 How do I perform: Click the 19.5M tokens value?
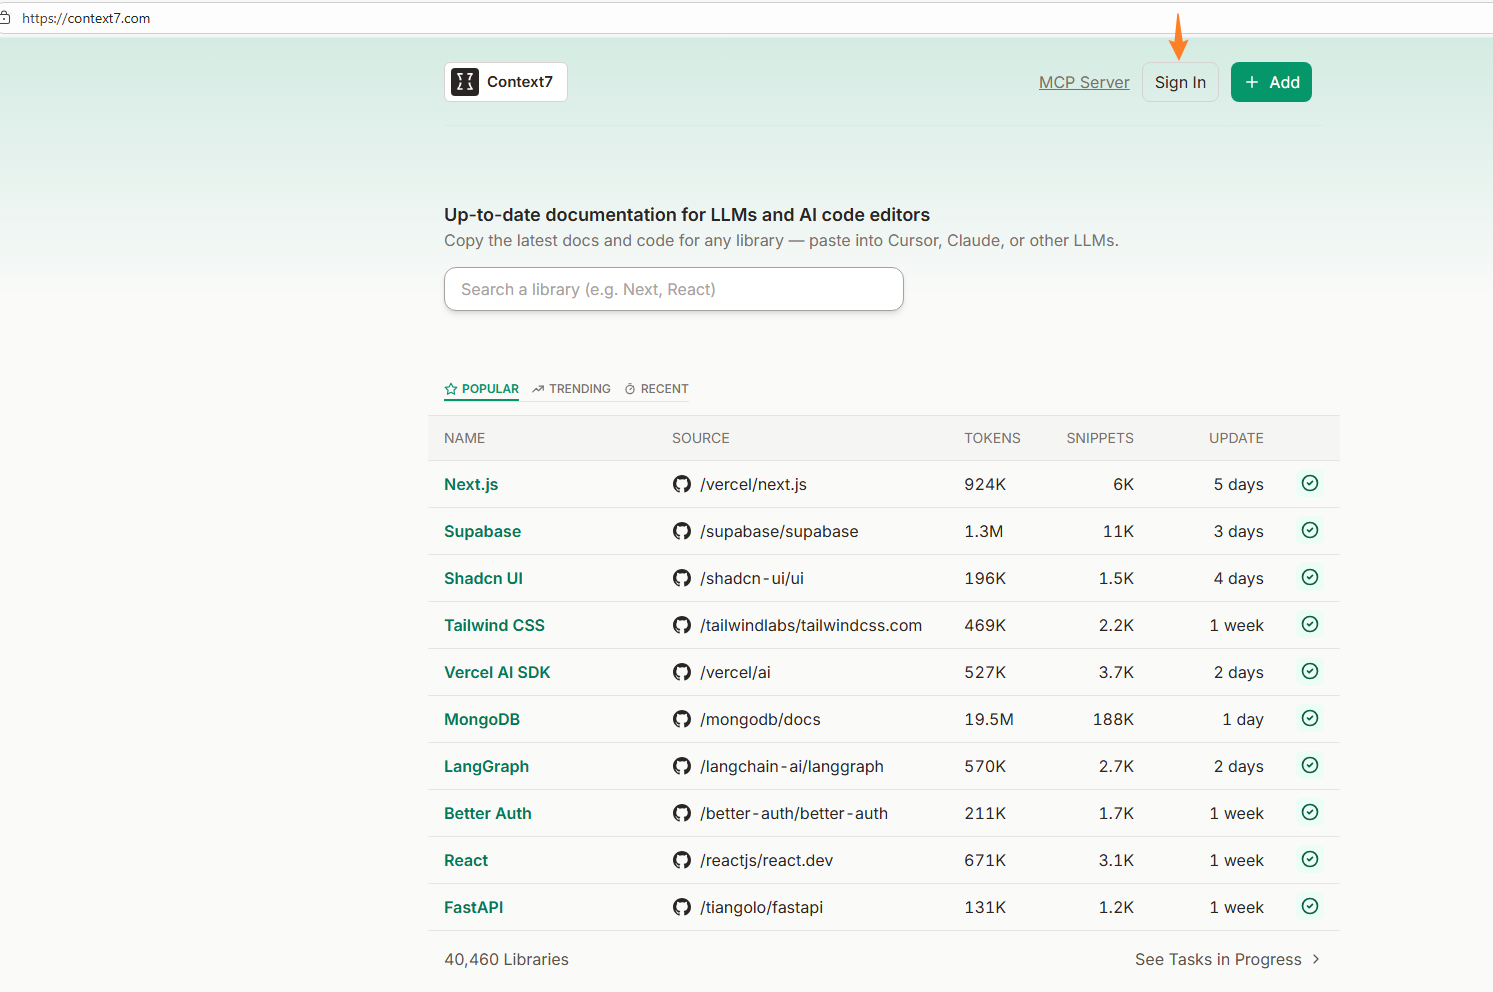point(989,719)
